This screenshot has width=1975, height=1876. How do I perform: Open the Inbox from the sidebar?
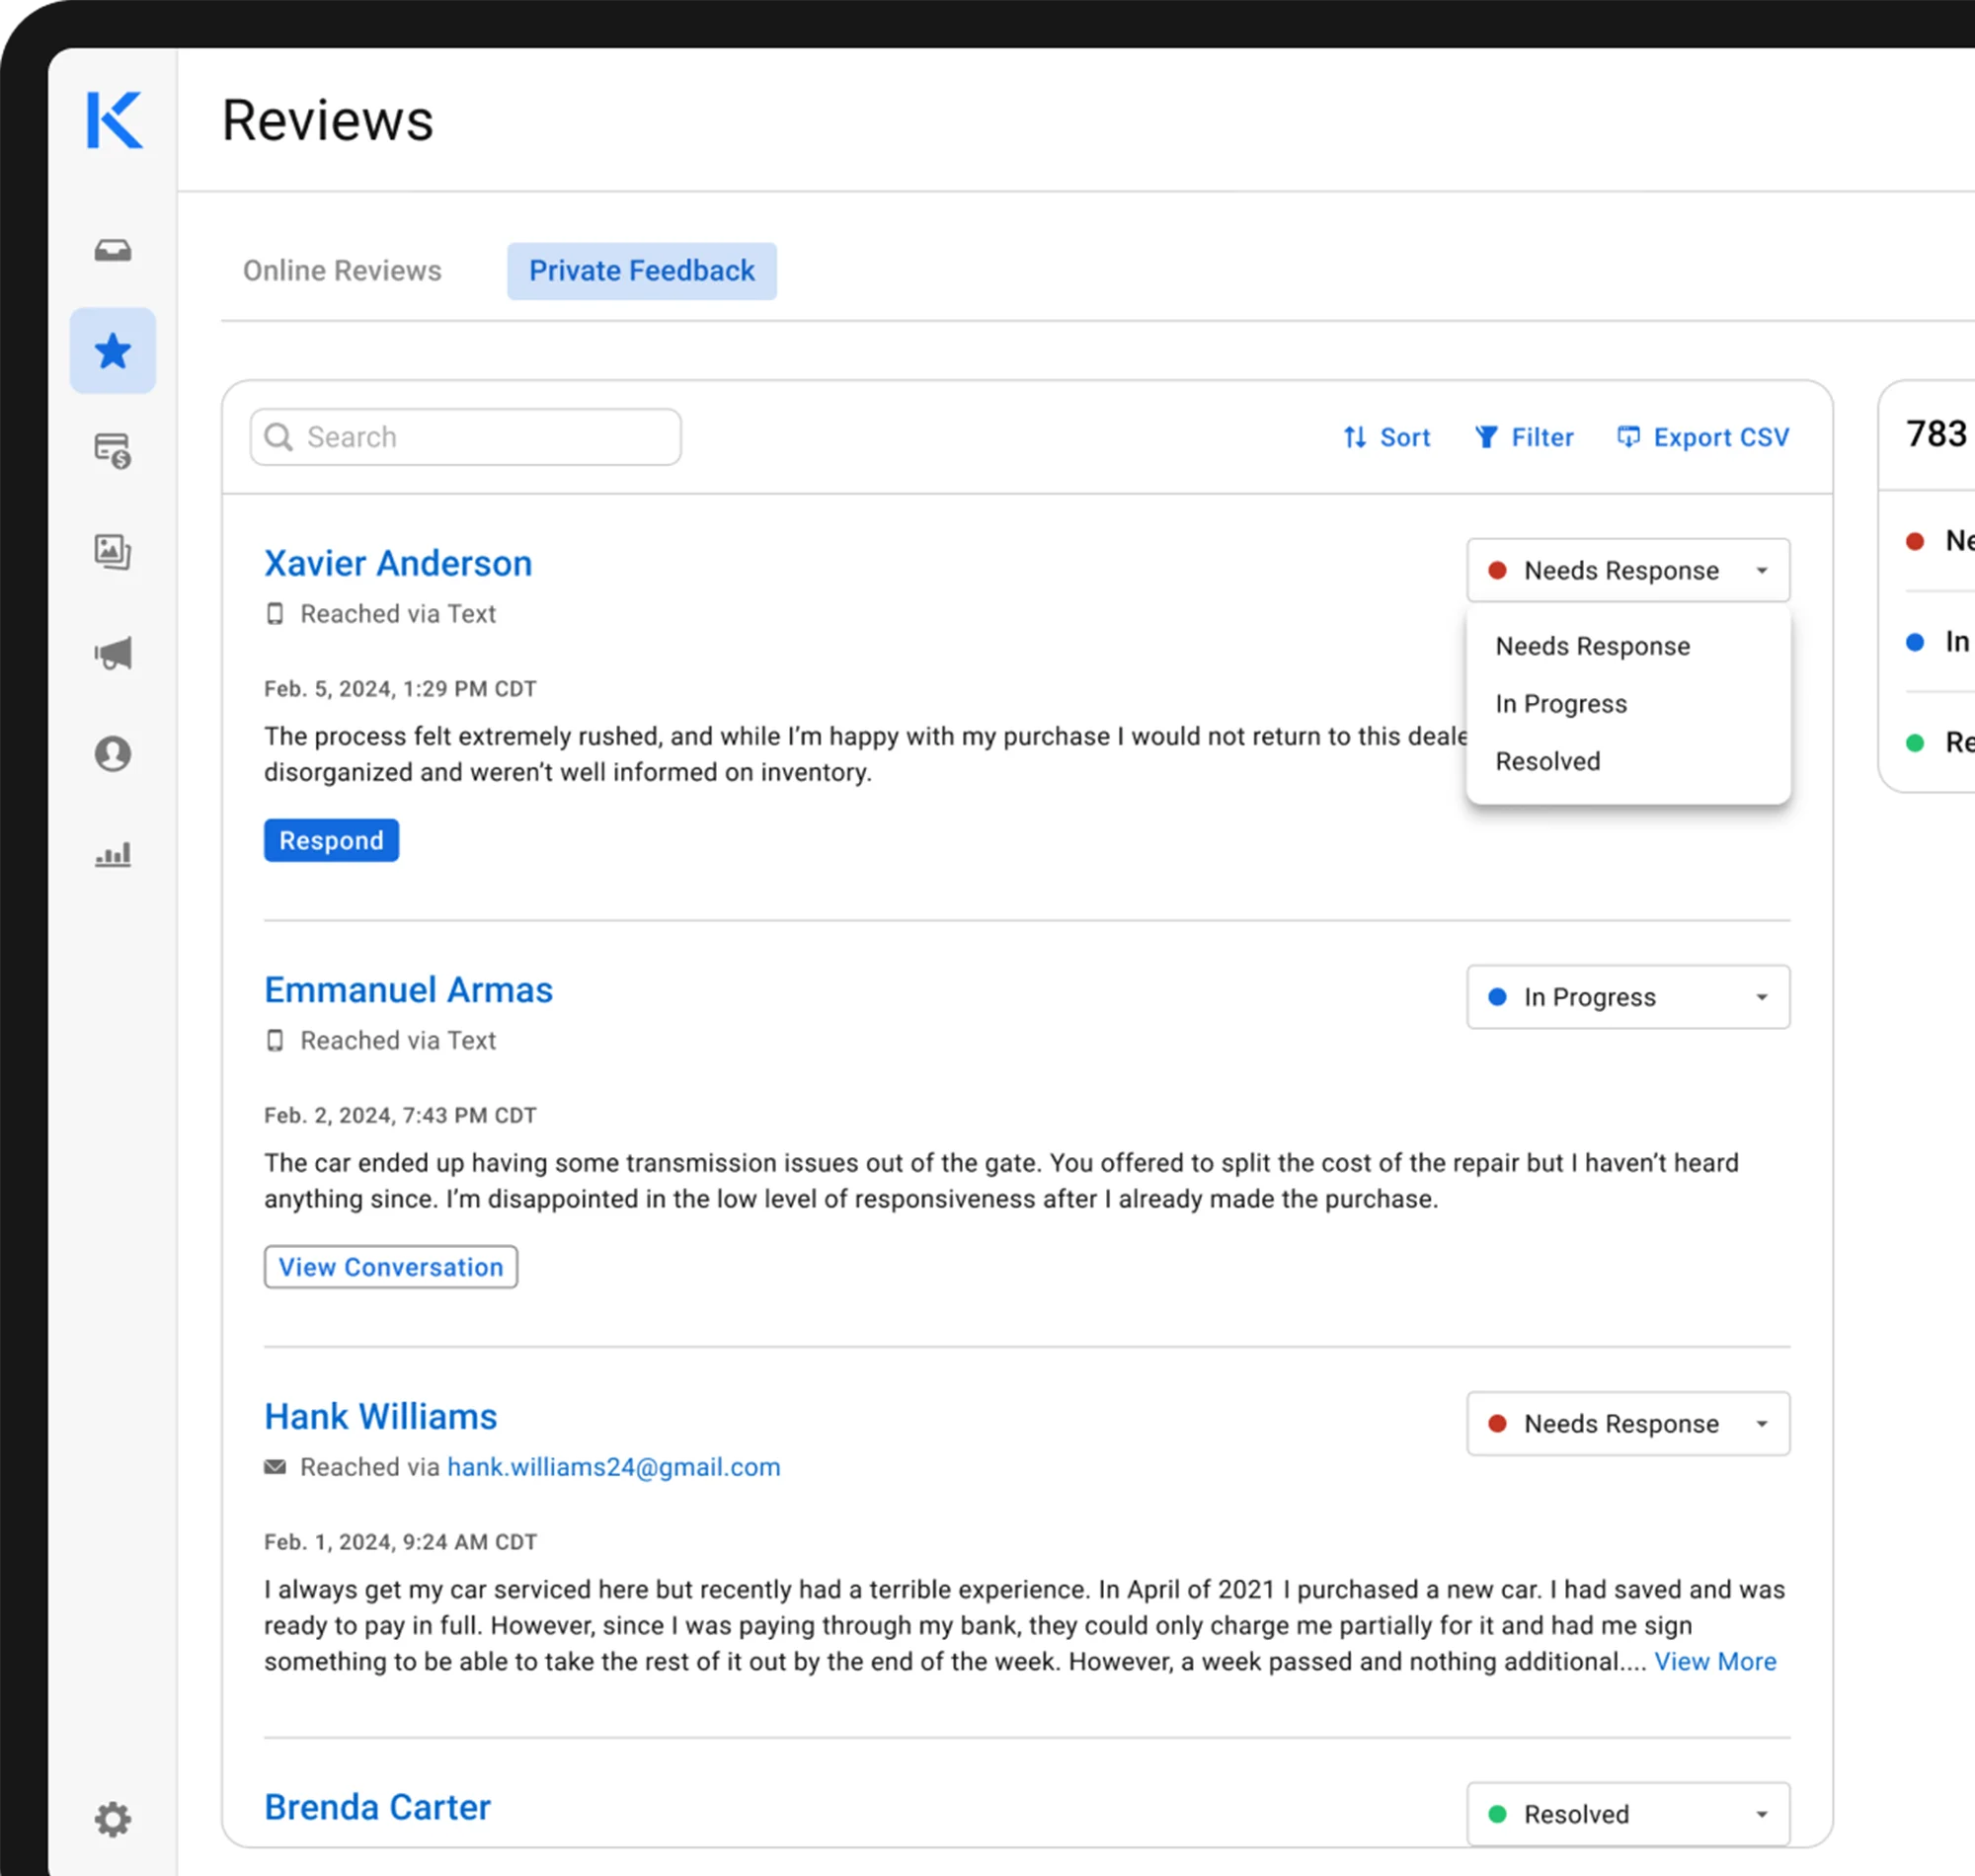pos(113,251)
